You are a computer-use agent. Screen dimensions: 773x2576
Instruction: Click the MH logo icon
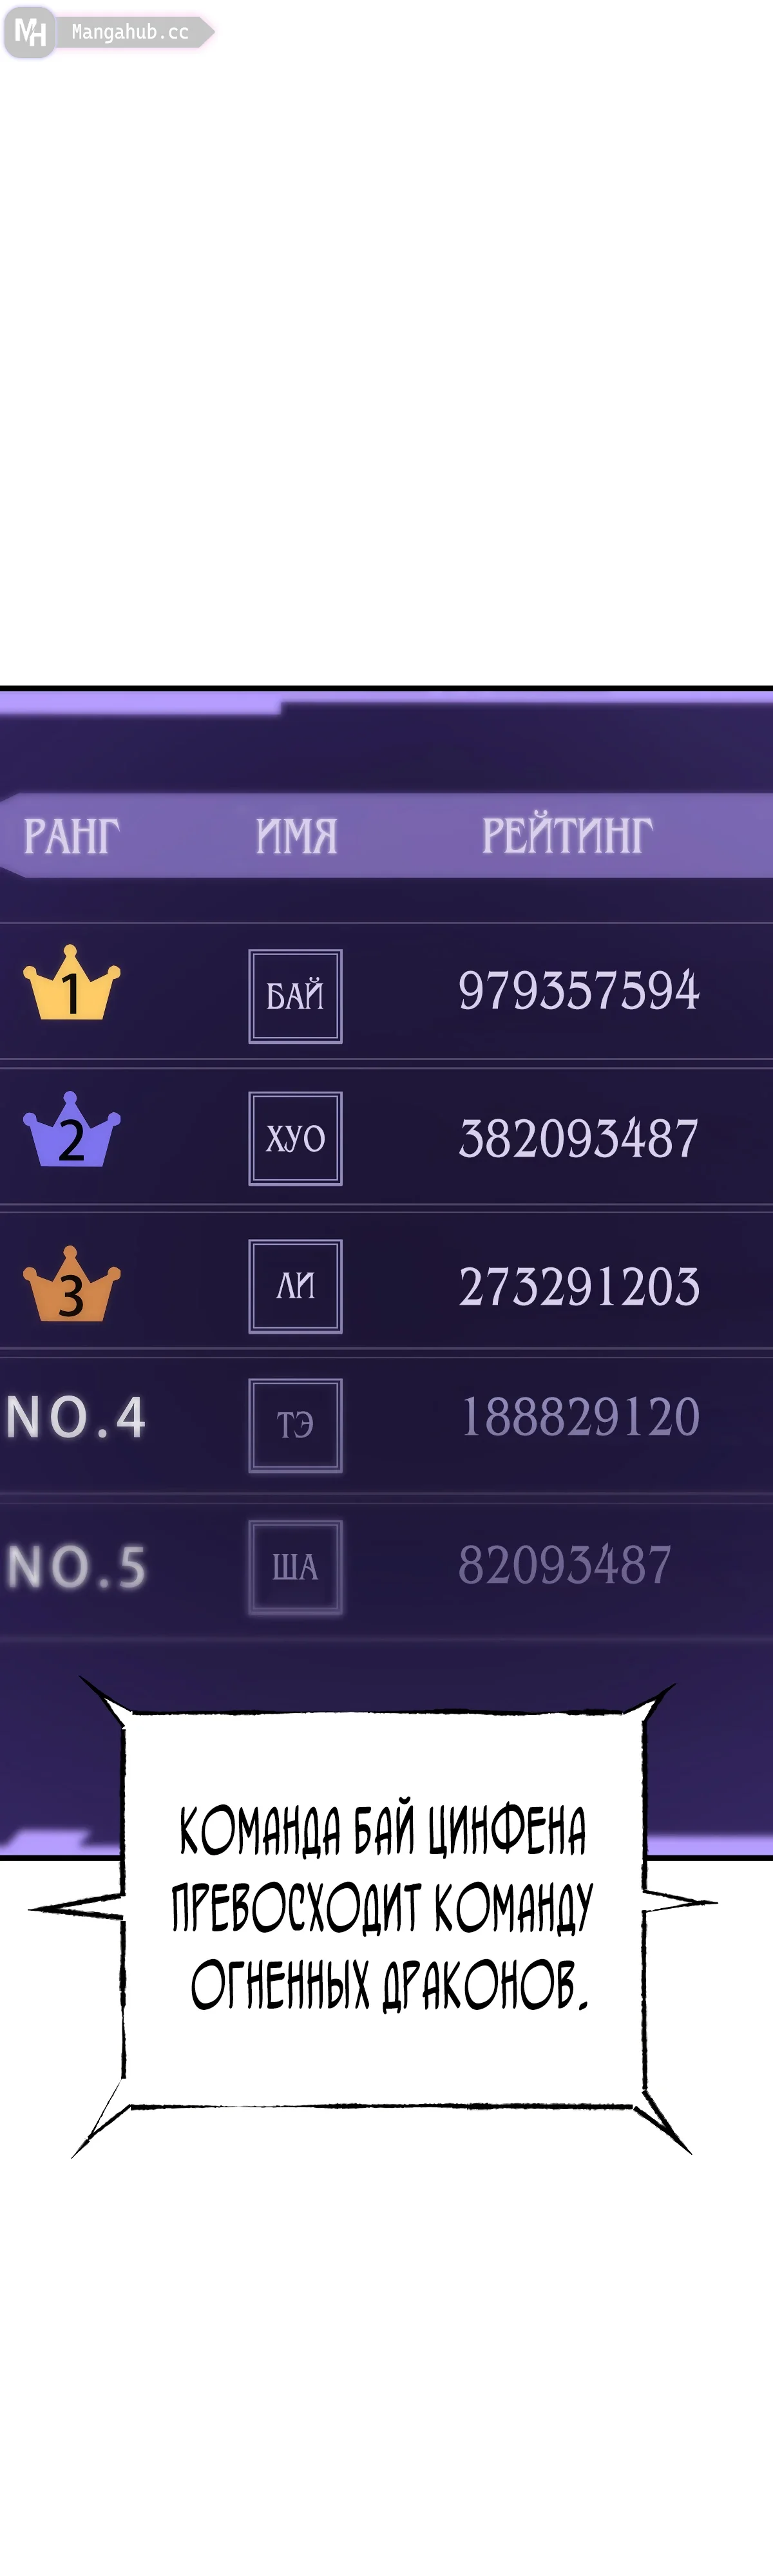30,33
